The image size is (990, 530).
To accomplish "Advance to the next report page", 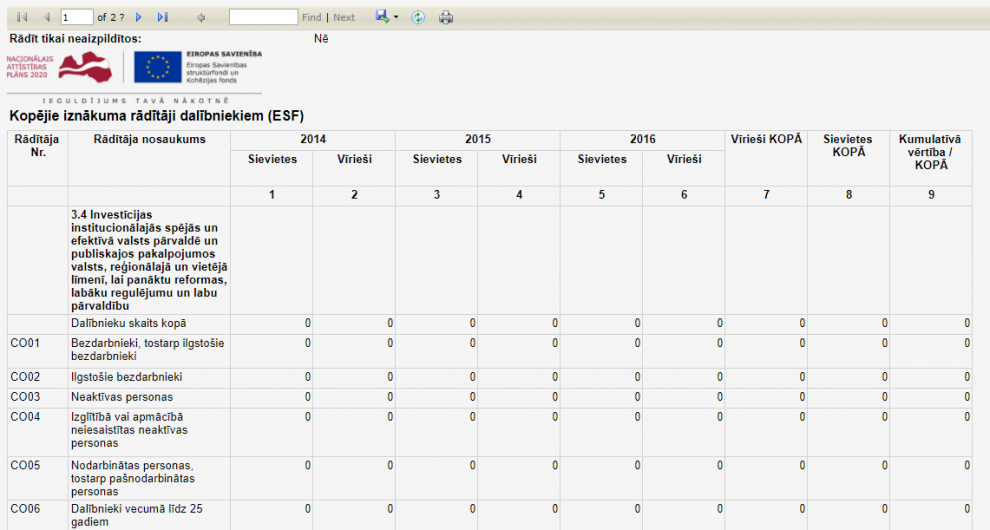I will click(139, 18).
